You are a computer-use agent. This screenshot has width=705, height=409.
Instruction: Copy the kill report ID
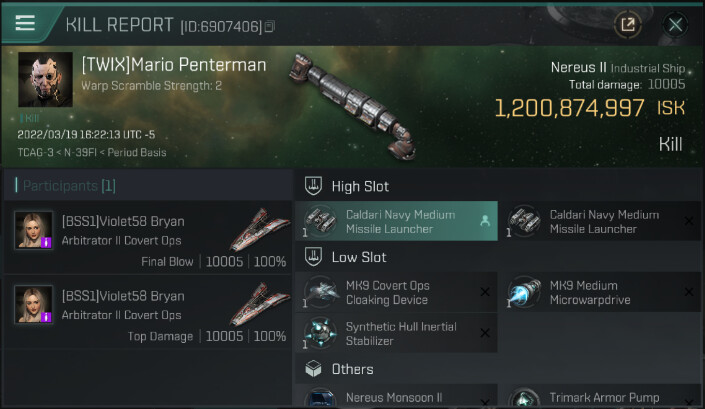click(270, 26)
